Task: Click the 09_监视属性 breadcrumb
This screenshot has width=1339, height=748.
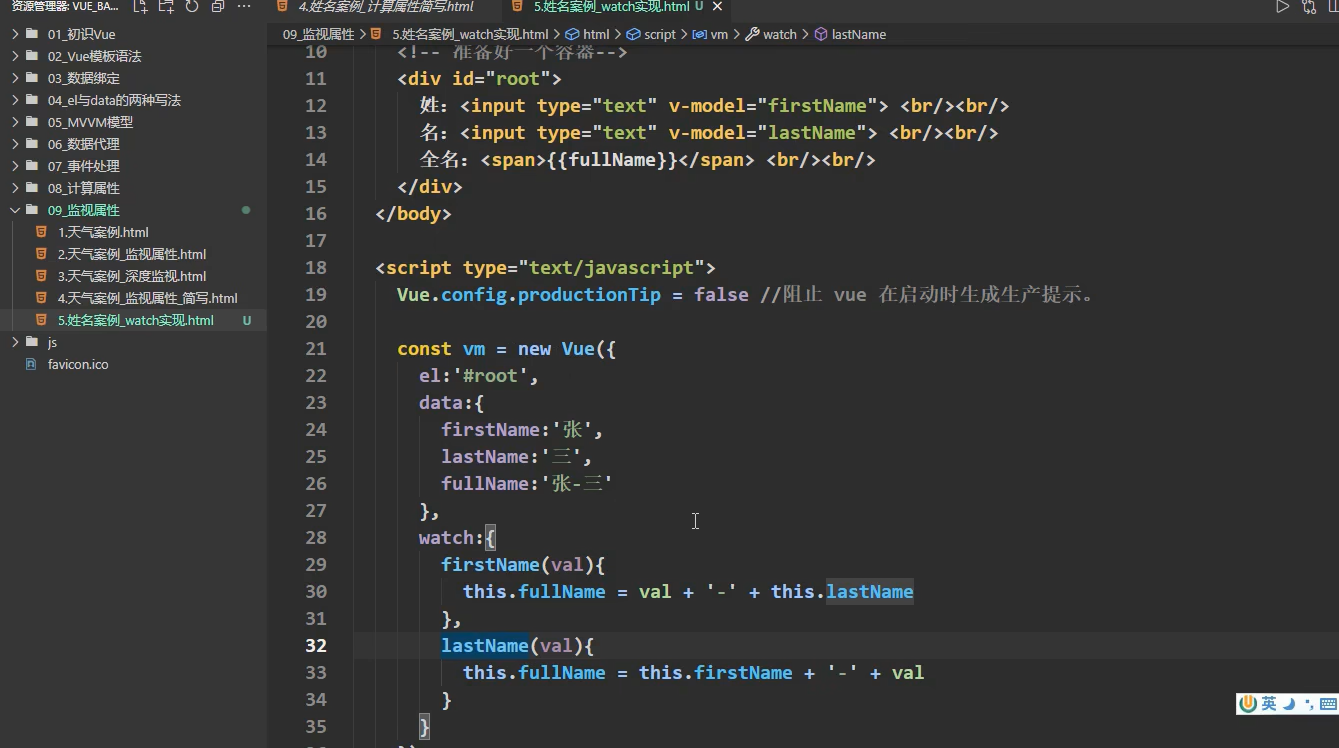Action: click(x=318, y=34)
